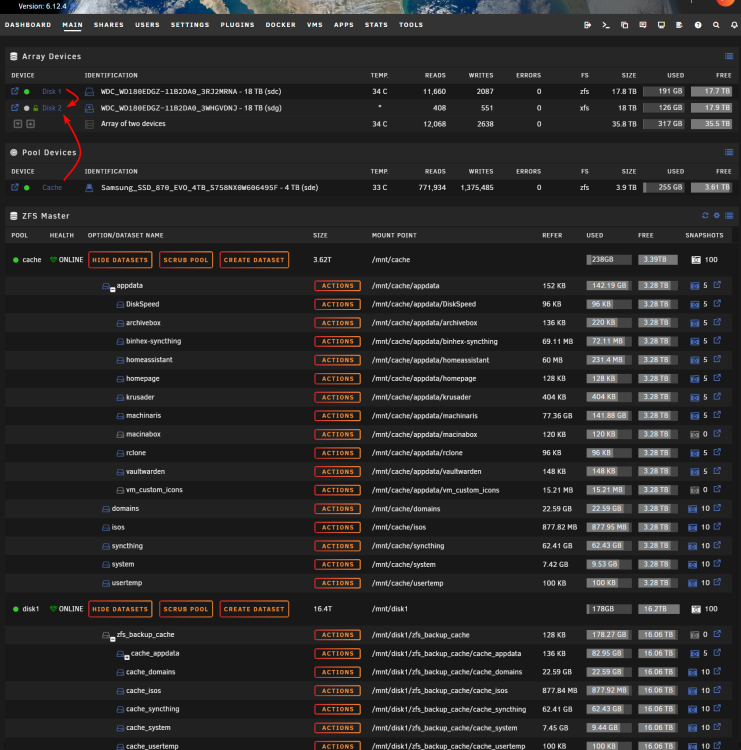Collapse the zfs_backup_cache dataset tree

click(113, 639)
